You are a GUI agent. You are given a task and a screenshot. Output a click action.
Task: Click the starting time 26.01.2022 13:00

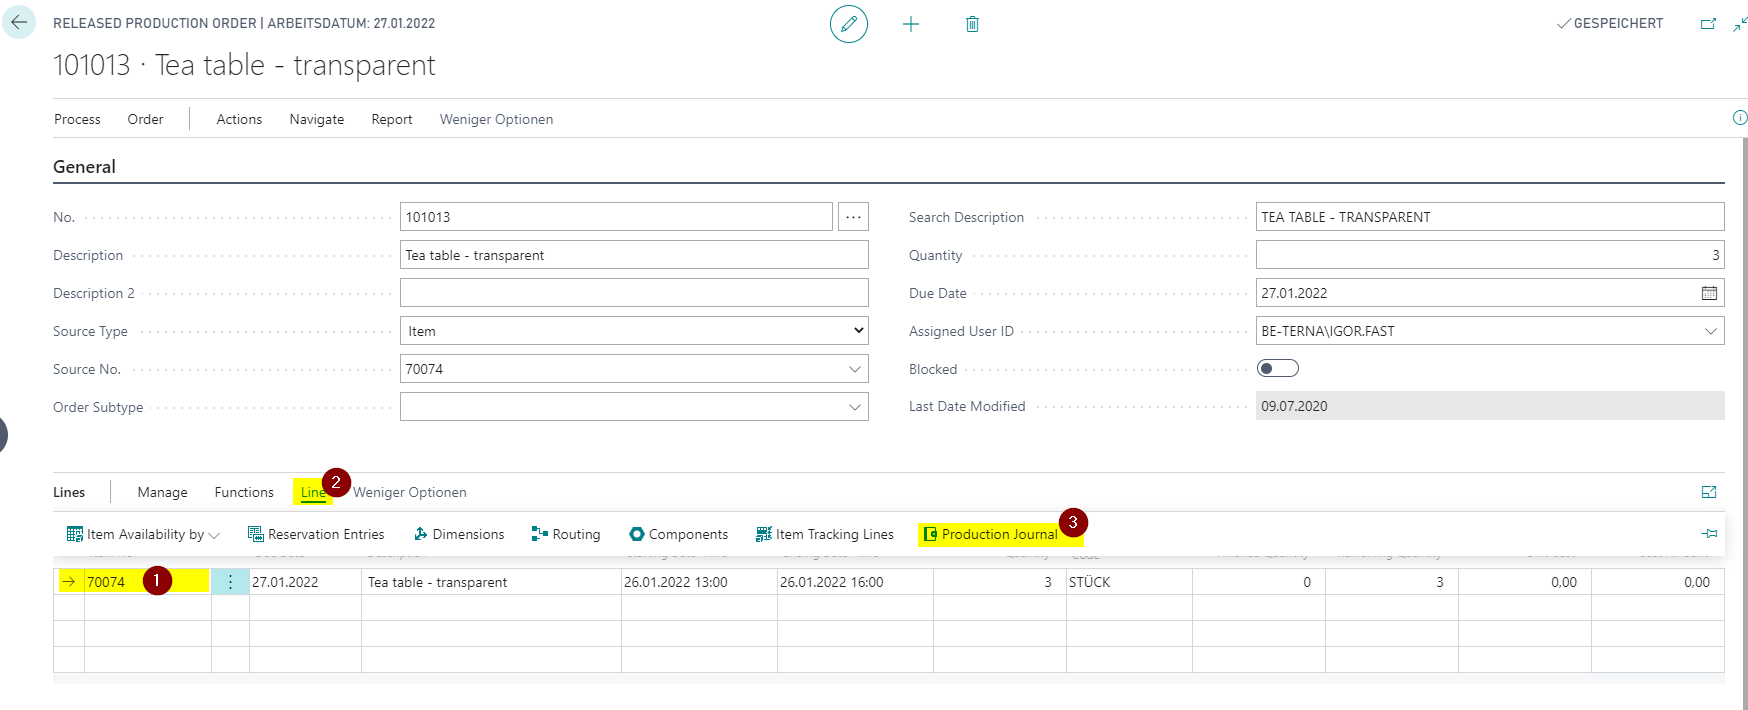click(675, 582)
